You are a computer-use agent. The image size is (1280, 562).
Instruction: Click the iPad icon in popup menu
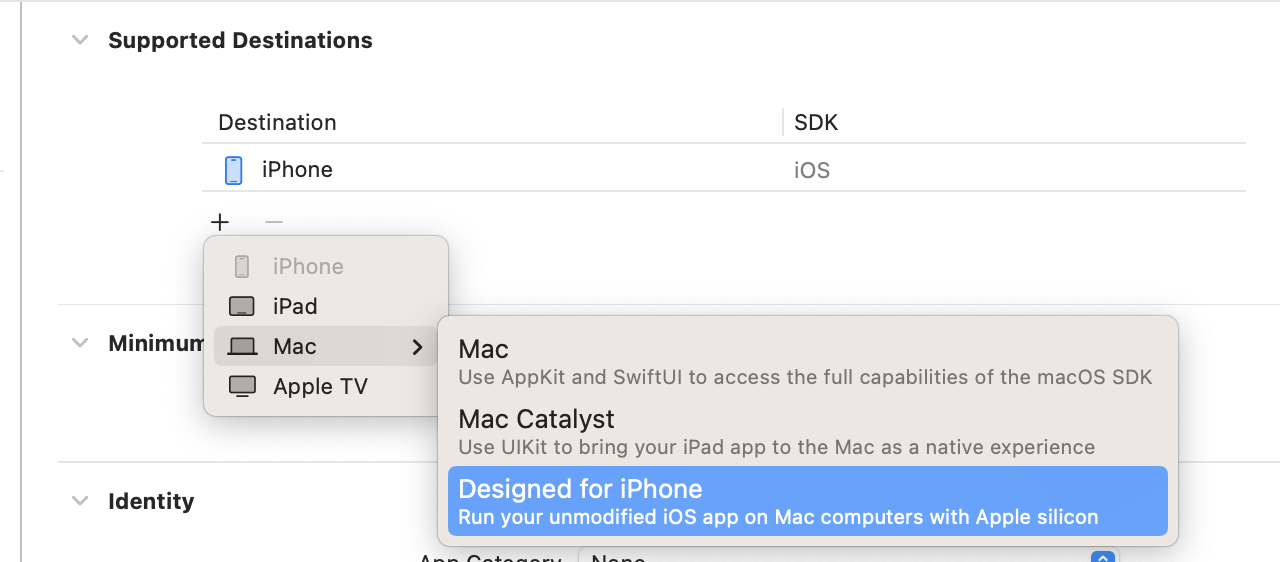click(242, 306)
